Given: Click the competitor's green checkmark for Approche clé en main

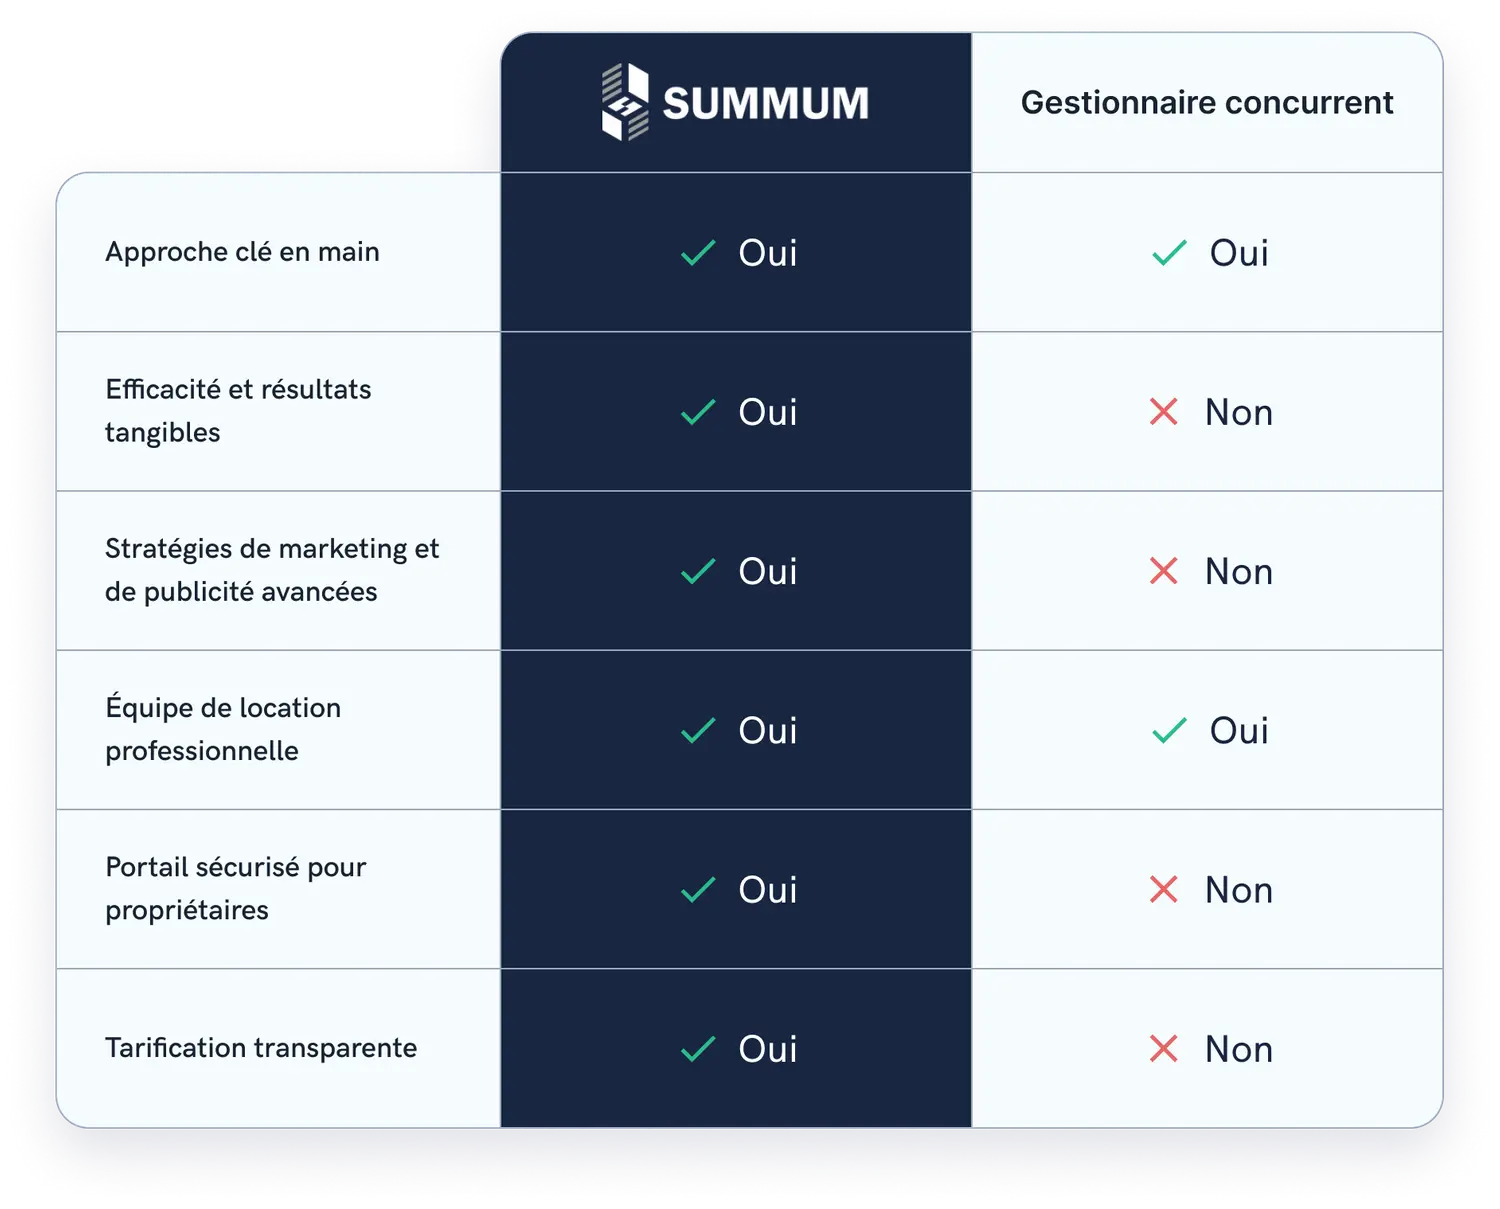Looking at the screenshot, I should [x=1169, y=253].
